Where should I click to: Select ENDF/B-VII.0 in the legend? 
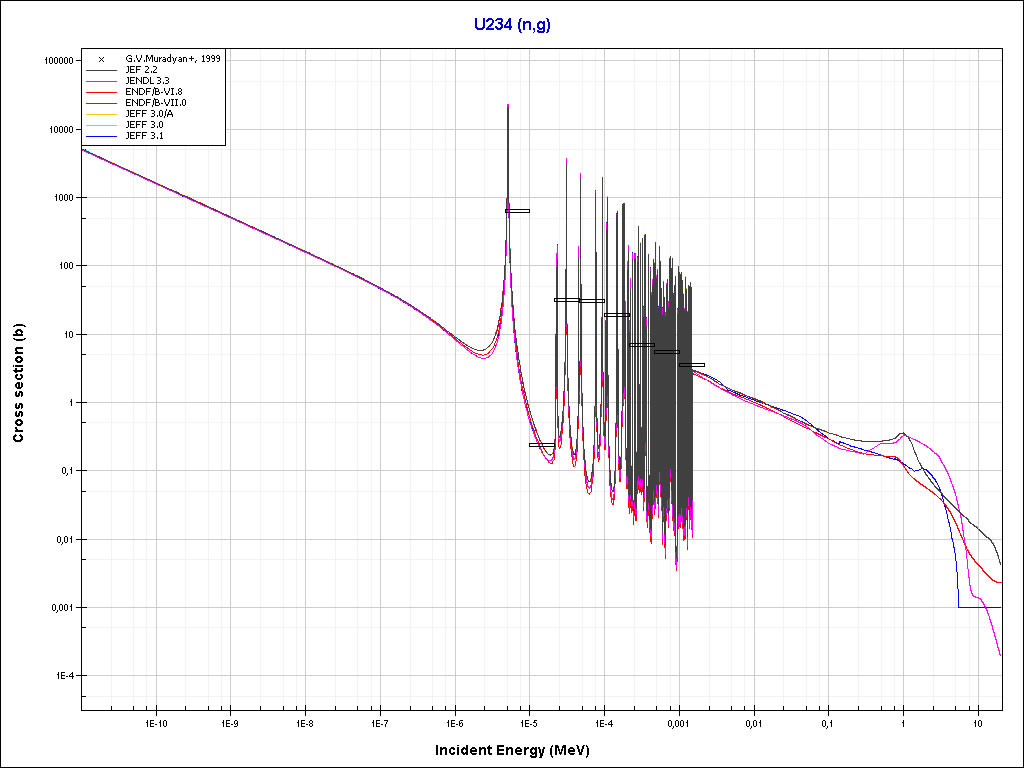pyautogui.click(x=155, y=103)
